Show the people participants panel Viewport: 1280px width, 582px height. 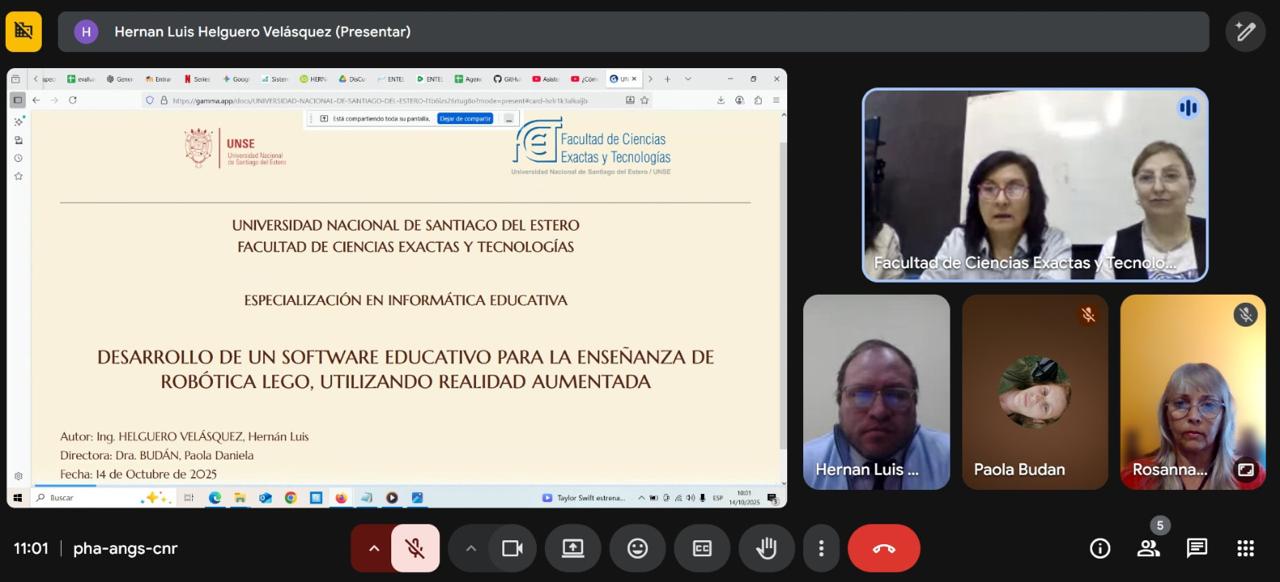point(1148,548)
